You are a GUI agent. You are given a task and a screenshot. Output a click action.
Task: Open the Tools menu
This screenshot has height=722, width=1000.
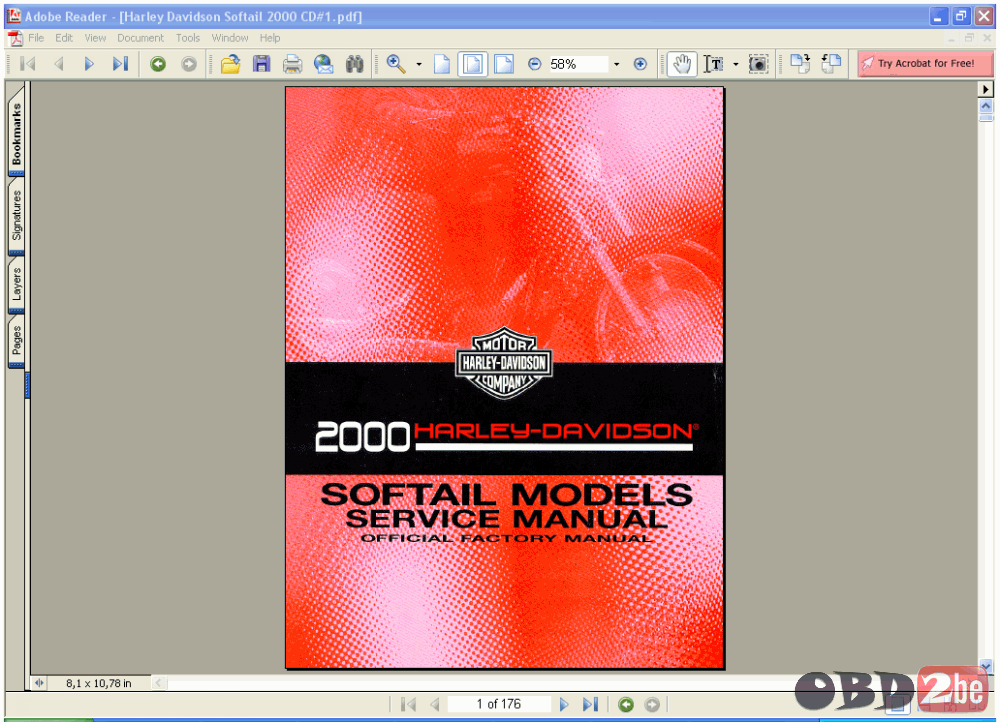click(x=188, y=38)
